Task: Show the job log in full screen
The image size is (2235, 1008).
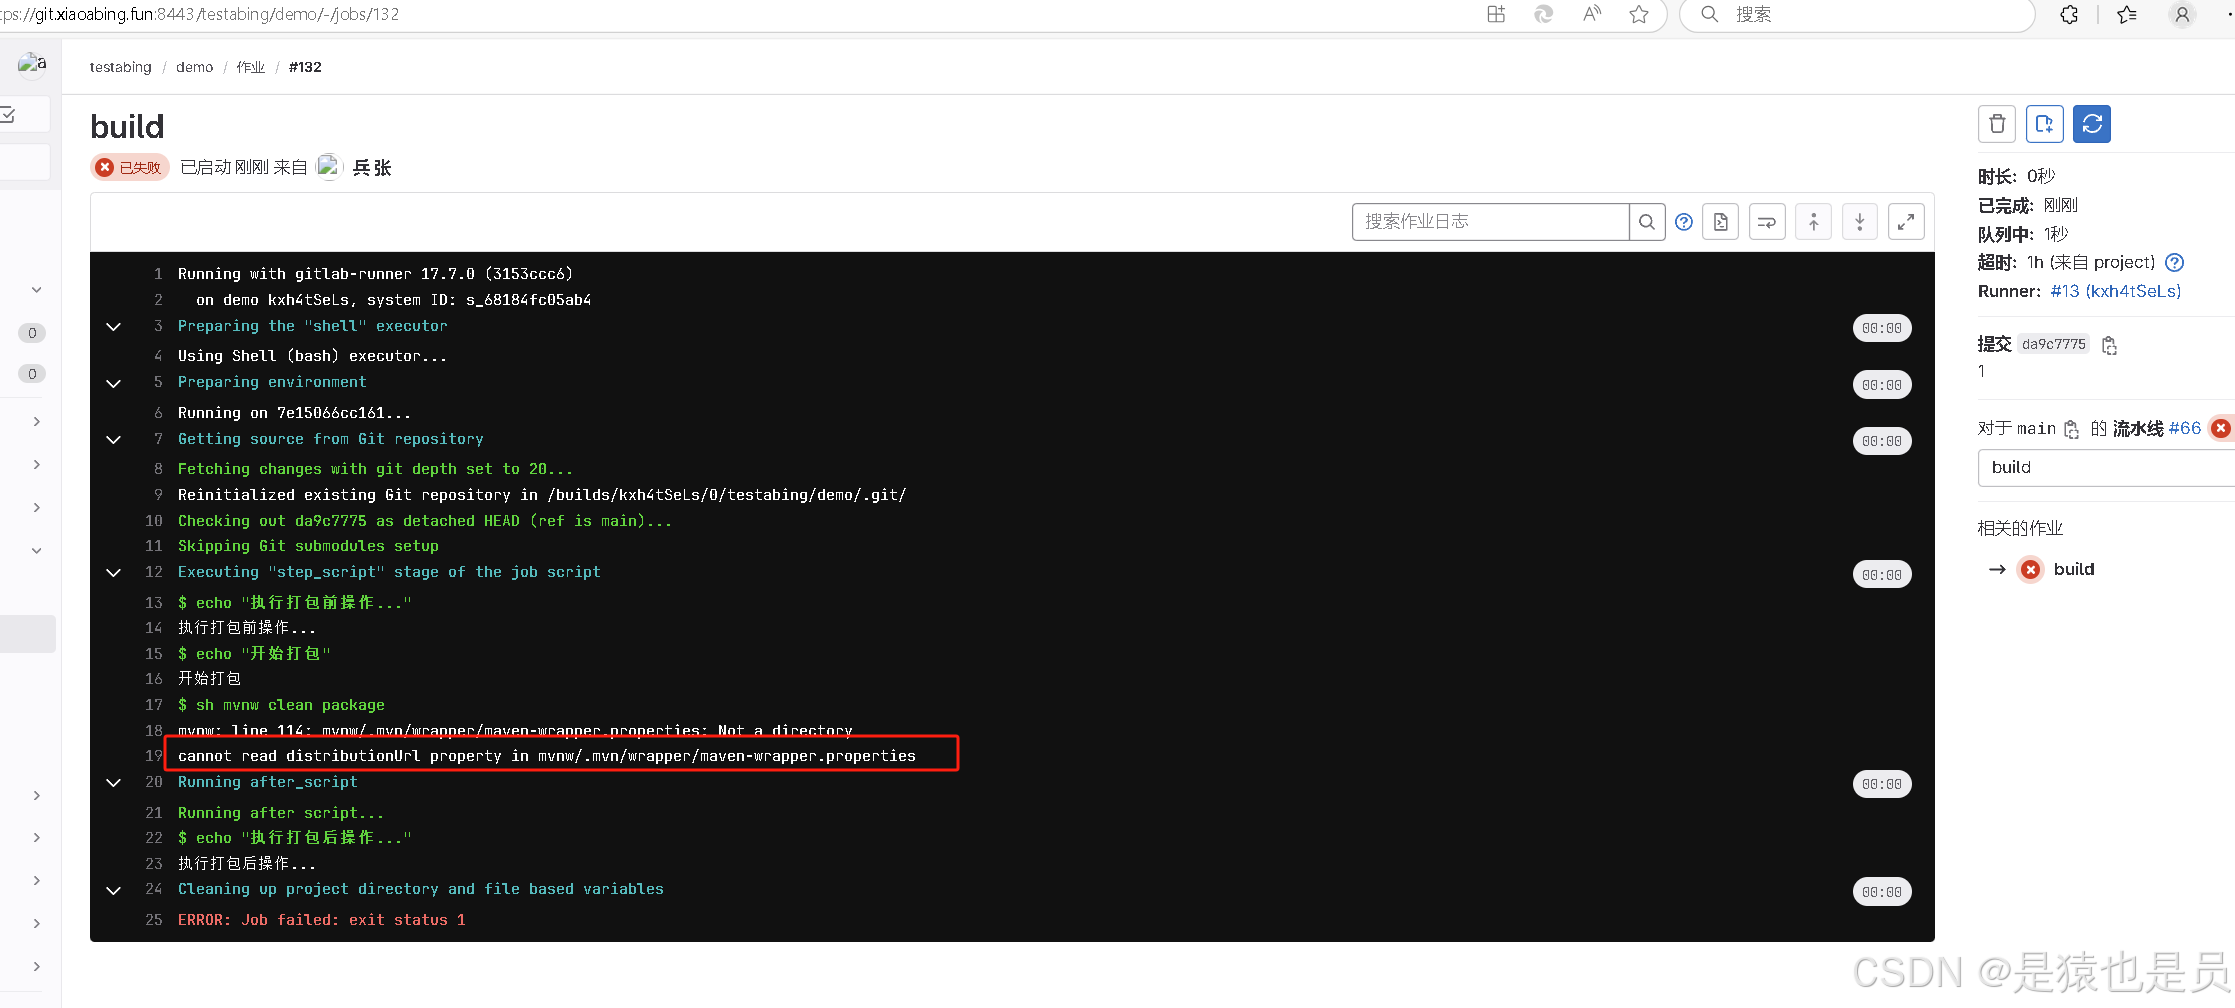Action: (x=1906, y=222)
